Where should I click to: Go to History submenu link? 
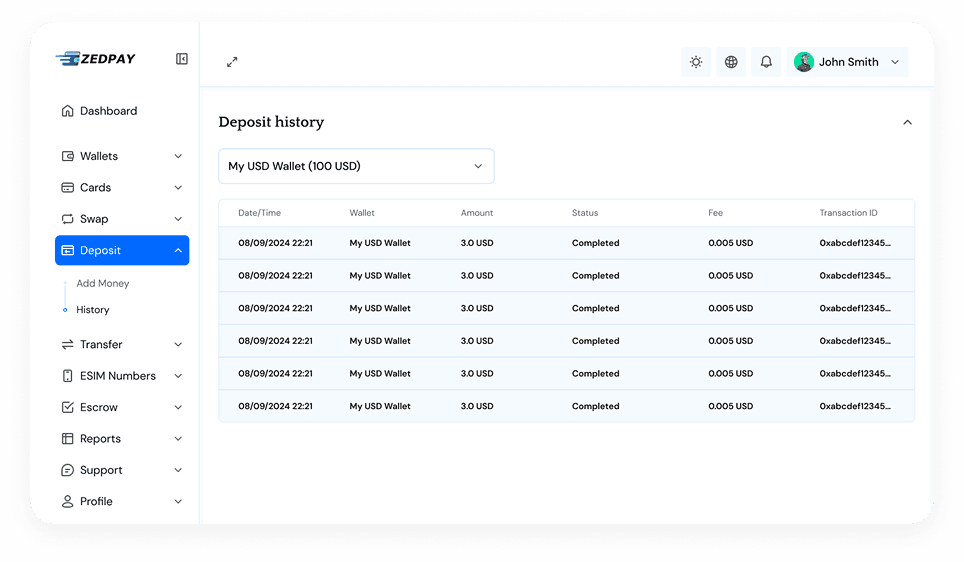click(x=93, y=310)
